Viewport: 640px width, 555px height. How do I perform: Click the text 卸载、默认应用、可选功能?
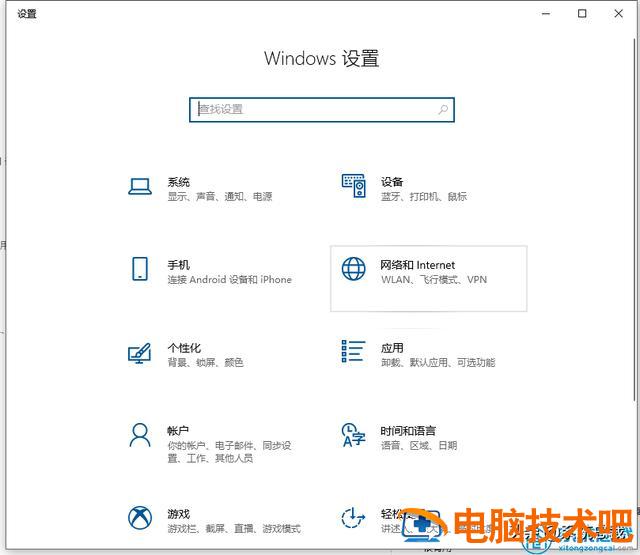pos(438,362)
